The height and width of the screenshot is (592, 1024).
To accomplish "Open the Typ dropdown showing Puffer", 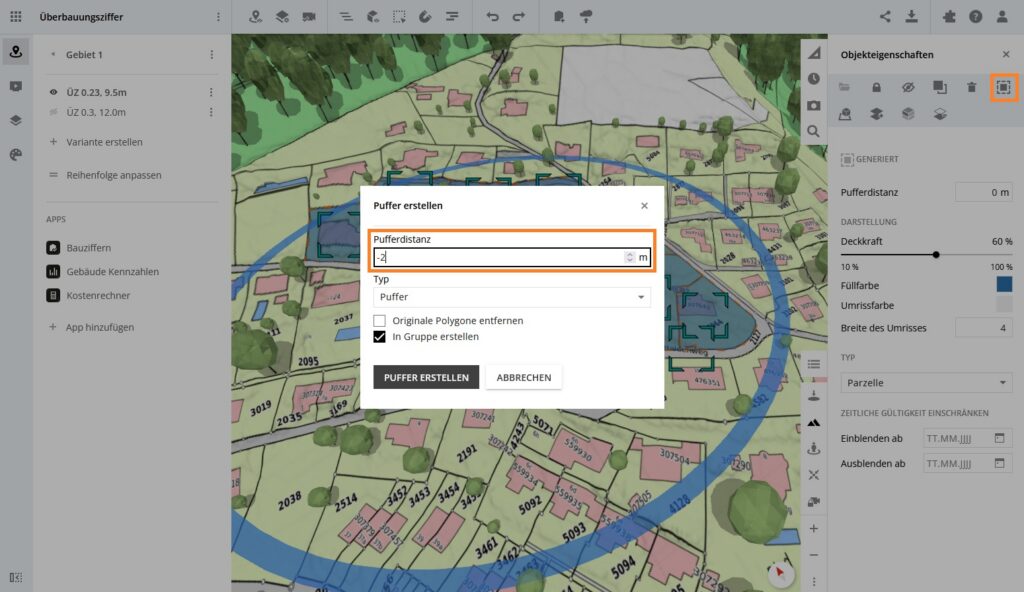I will tap(511, 297).
